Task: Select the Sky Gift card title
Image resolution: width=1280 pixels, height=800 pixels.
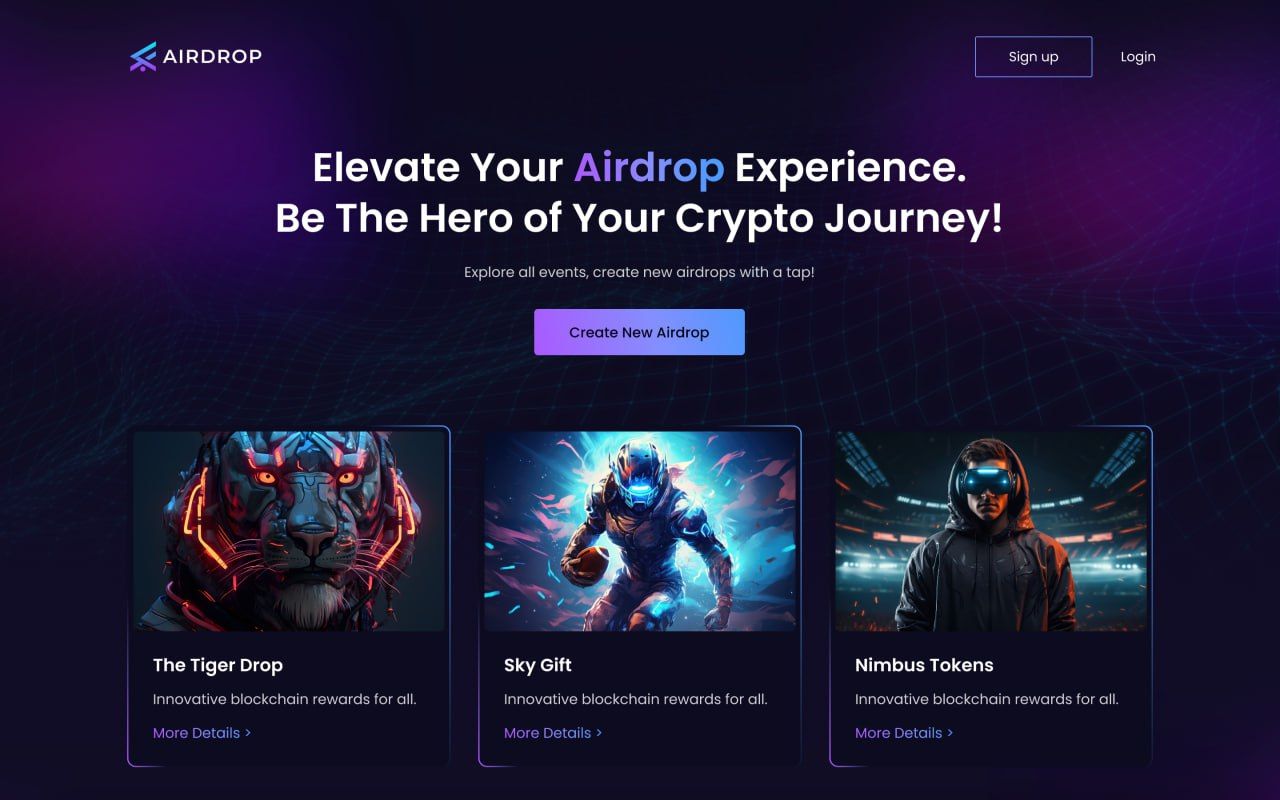Action: click(538, 665)
